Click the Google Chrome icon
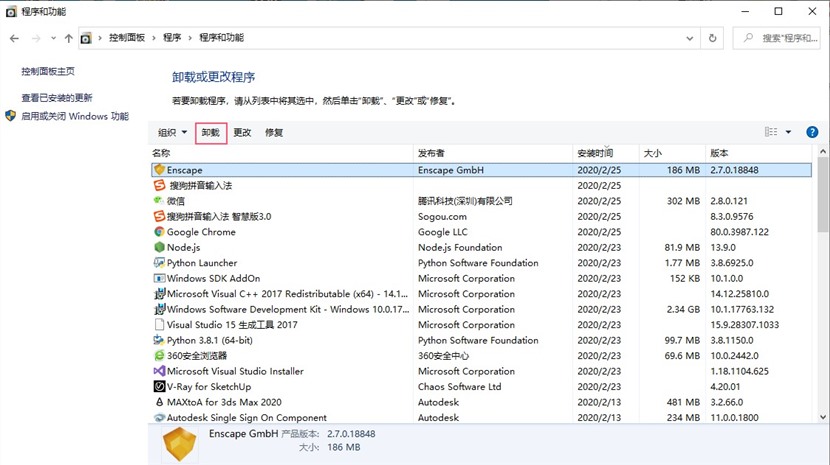The height and width of the screenshot is (465, 830). [159, 231]
